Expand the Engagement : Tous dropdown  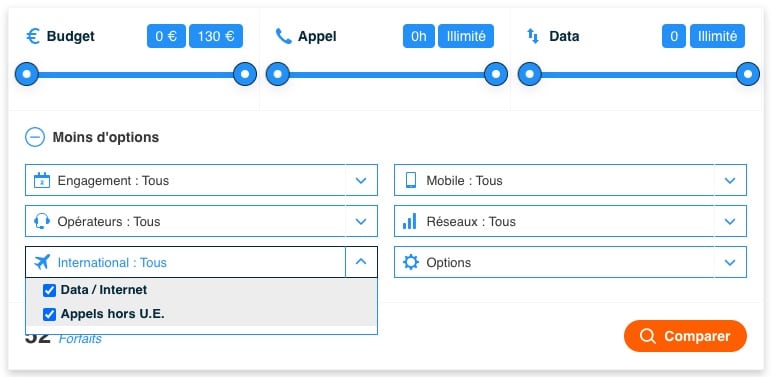click(x=201, y=180)
